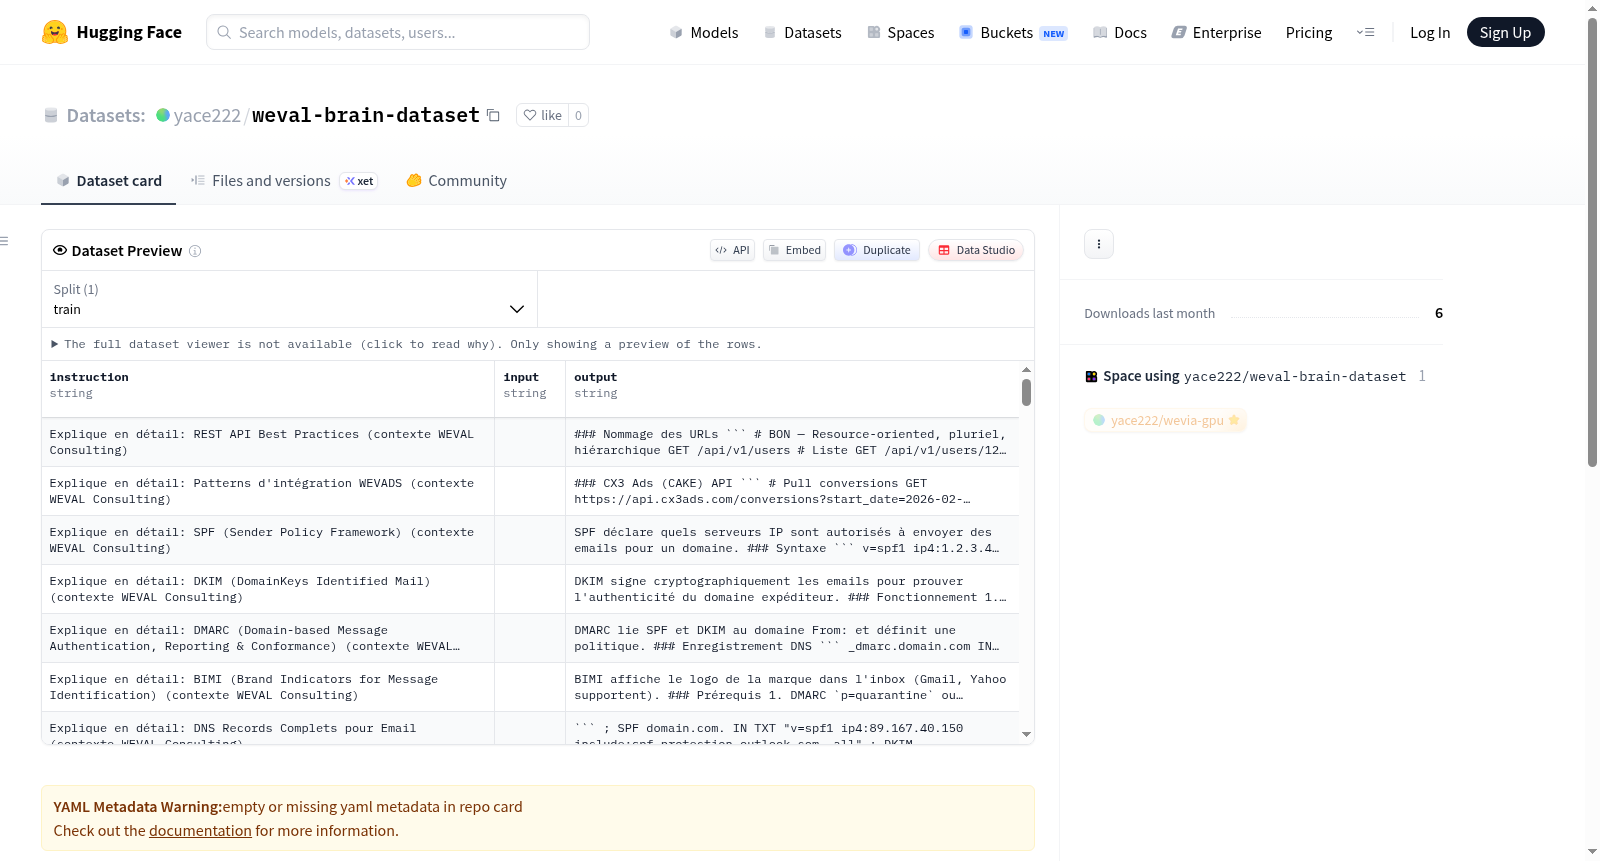The image size is (1600, 861).
Task: Go to Models in top navigation
Action: point(704,33)
